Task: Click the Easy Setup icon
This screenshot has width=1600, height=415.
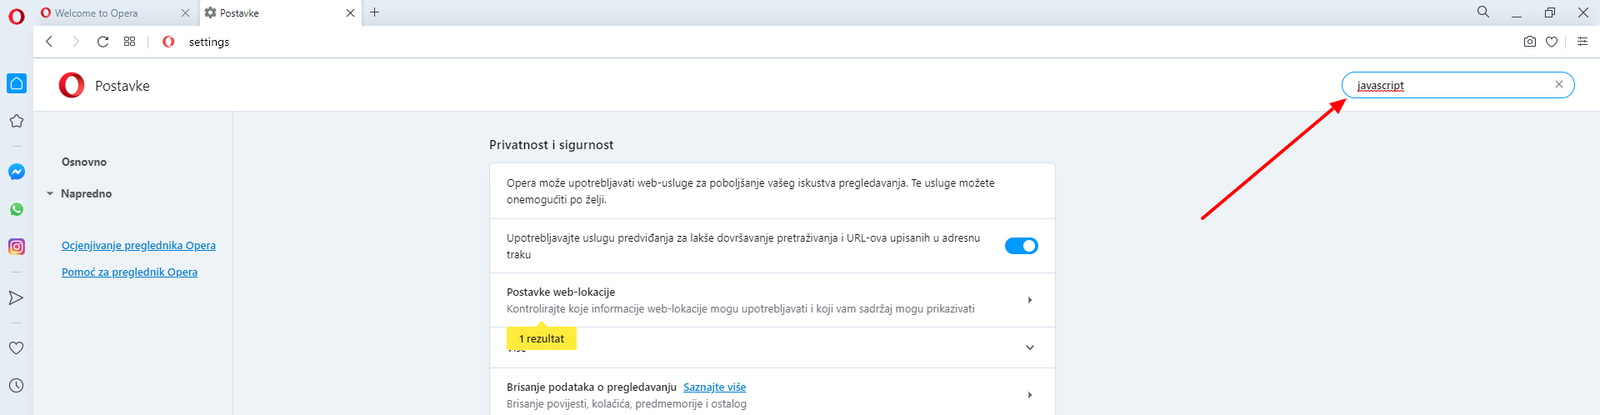Action: tap(1582, 42)
